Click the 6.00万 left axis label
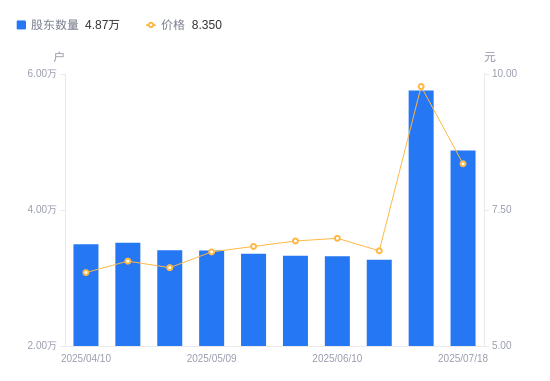Screen dimensions: 550x381 click(42, 73)
